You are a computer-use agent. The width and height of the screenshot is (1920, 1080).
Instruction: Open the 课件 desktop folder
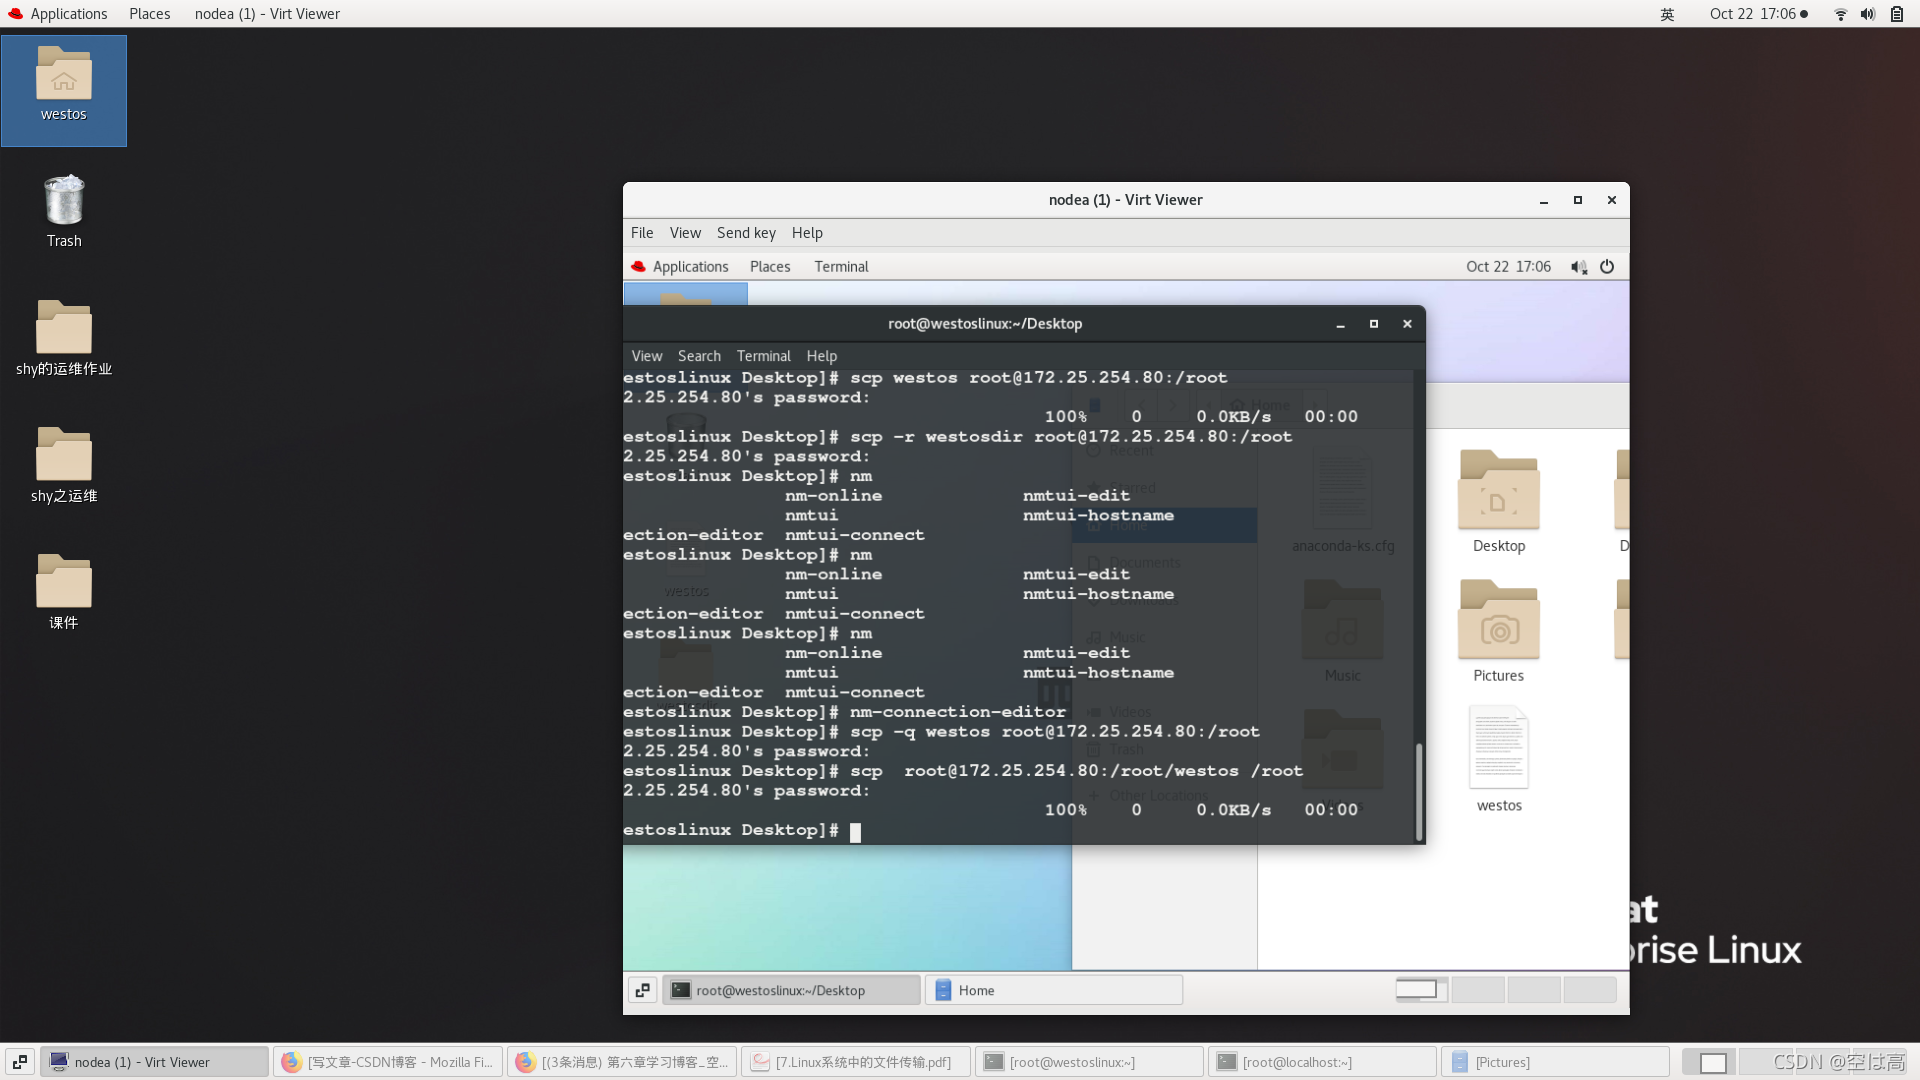[x=64, y=593]
